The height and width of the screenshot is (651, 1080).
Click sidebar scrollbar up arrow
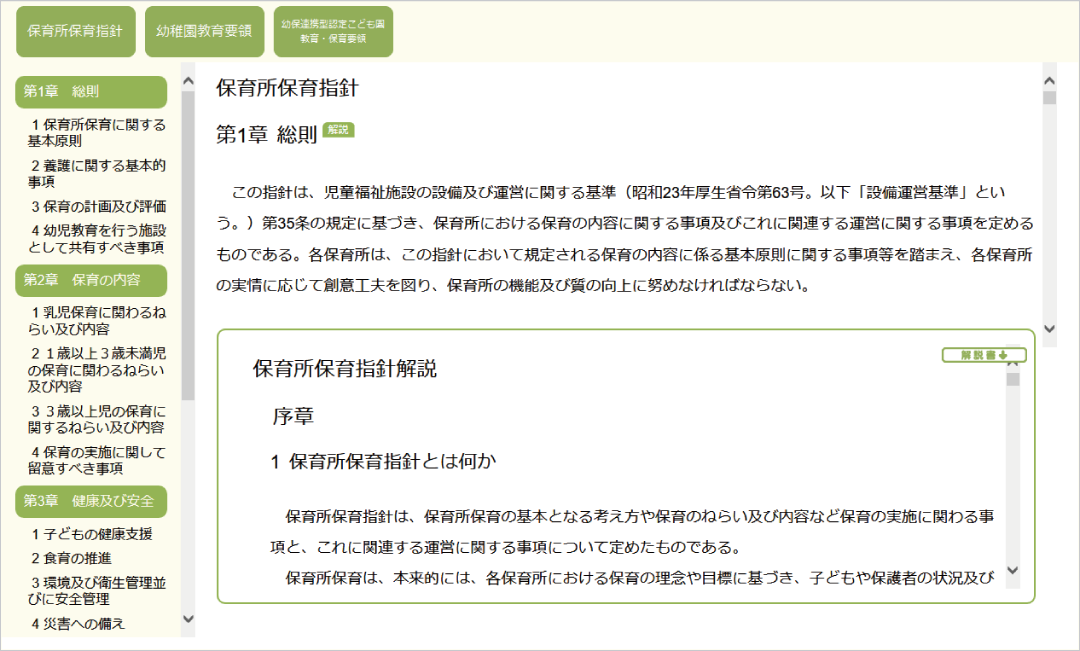(x=188, y=81)
